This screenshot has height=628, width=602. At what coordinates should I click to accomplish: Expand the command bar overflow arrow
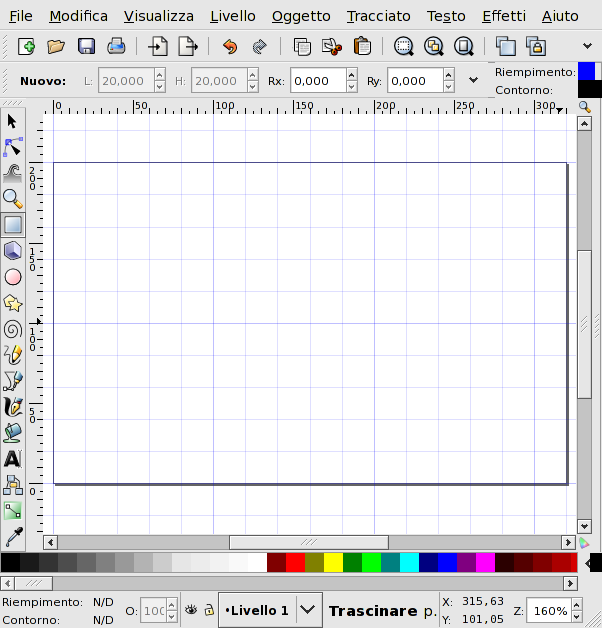point(588,46)
